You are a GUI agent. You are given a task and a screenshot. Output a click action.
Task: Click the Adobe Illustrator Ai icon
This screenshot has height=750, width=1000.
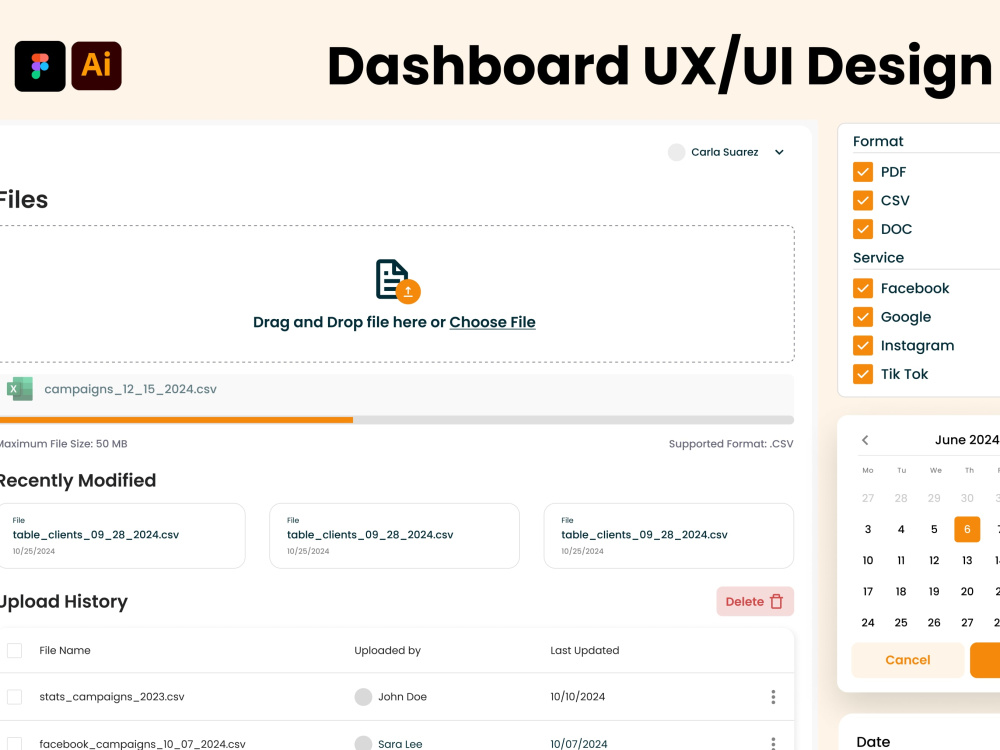tap(96, 66)
